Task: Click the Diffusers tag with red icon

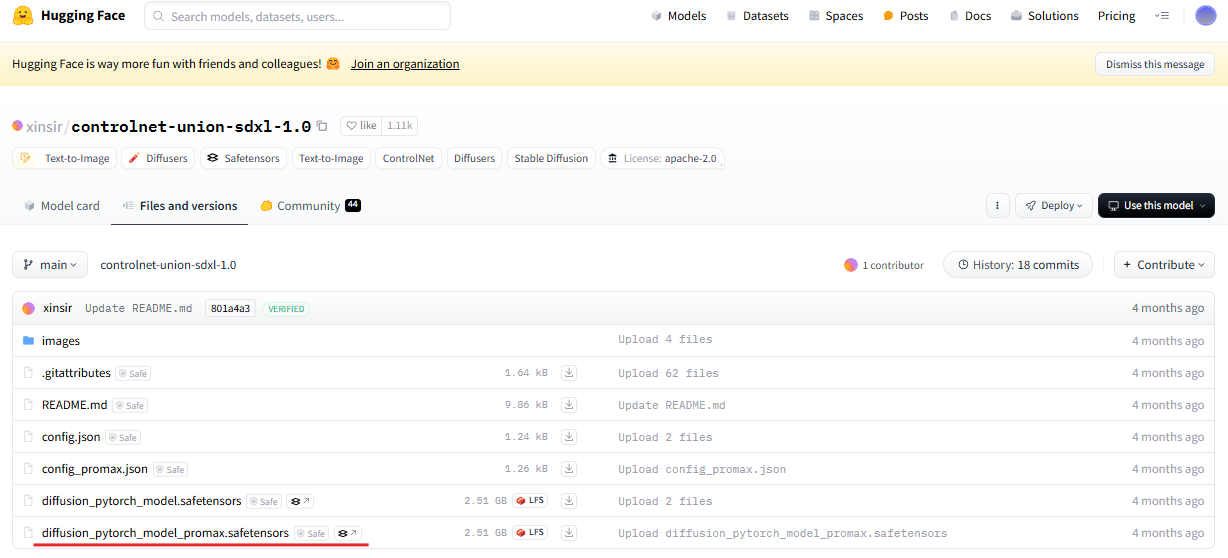Action: coord(158,158)
